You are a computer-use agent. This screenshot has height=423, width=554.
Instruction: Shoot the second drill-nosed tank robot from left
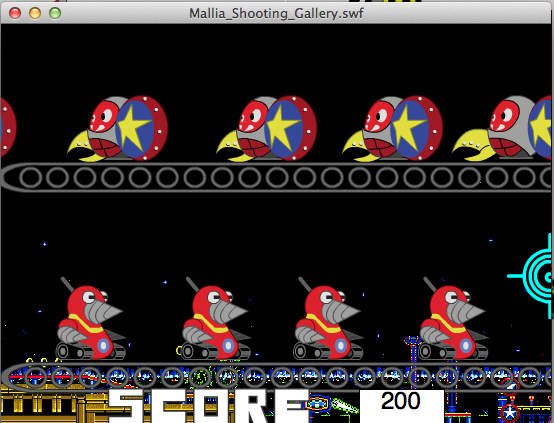click(x=215, y=319)
